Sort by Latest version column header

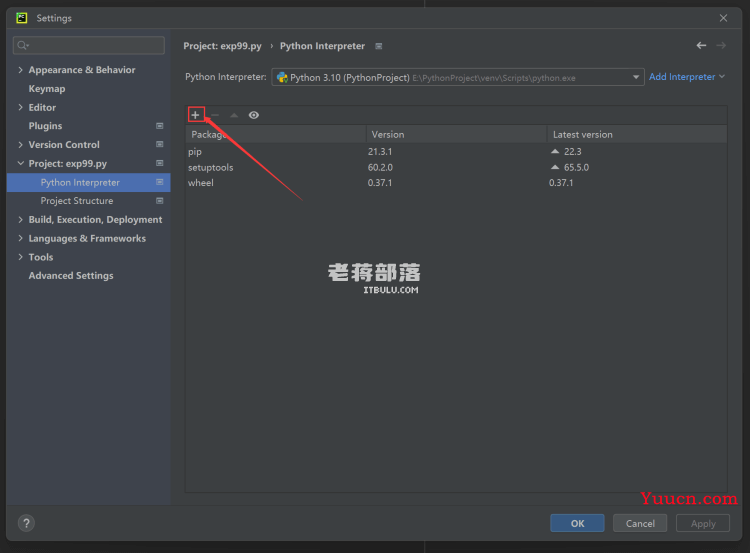[x=638, y=134]
